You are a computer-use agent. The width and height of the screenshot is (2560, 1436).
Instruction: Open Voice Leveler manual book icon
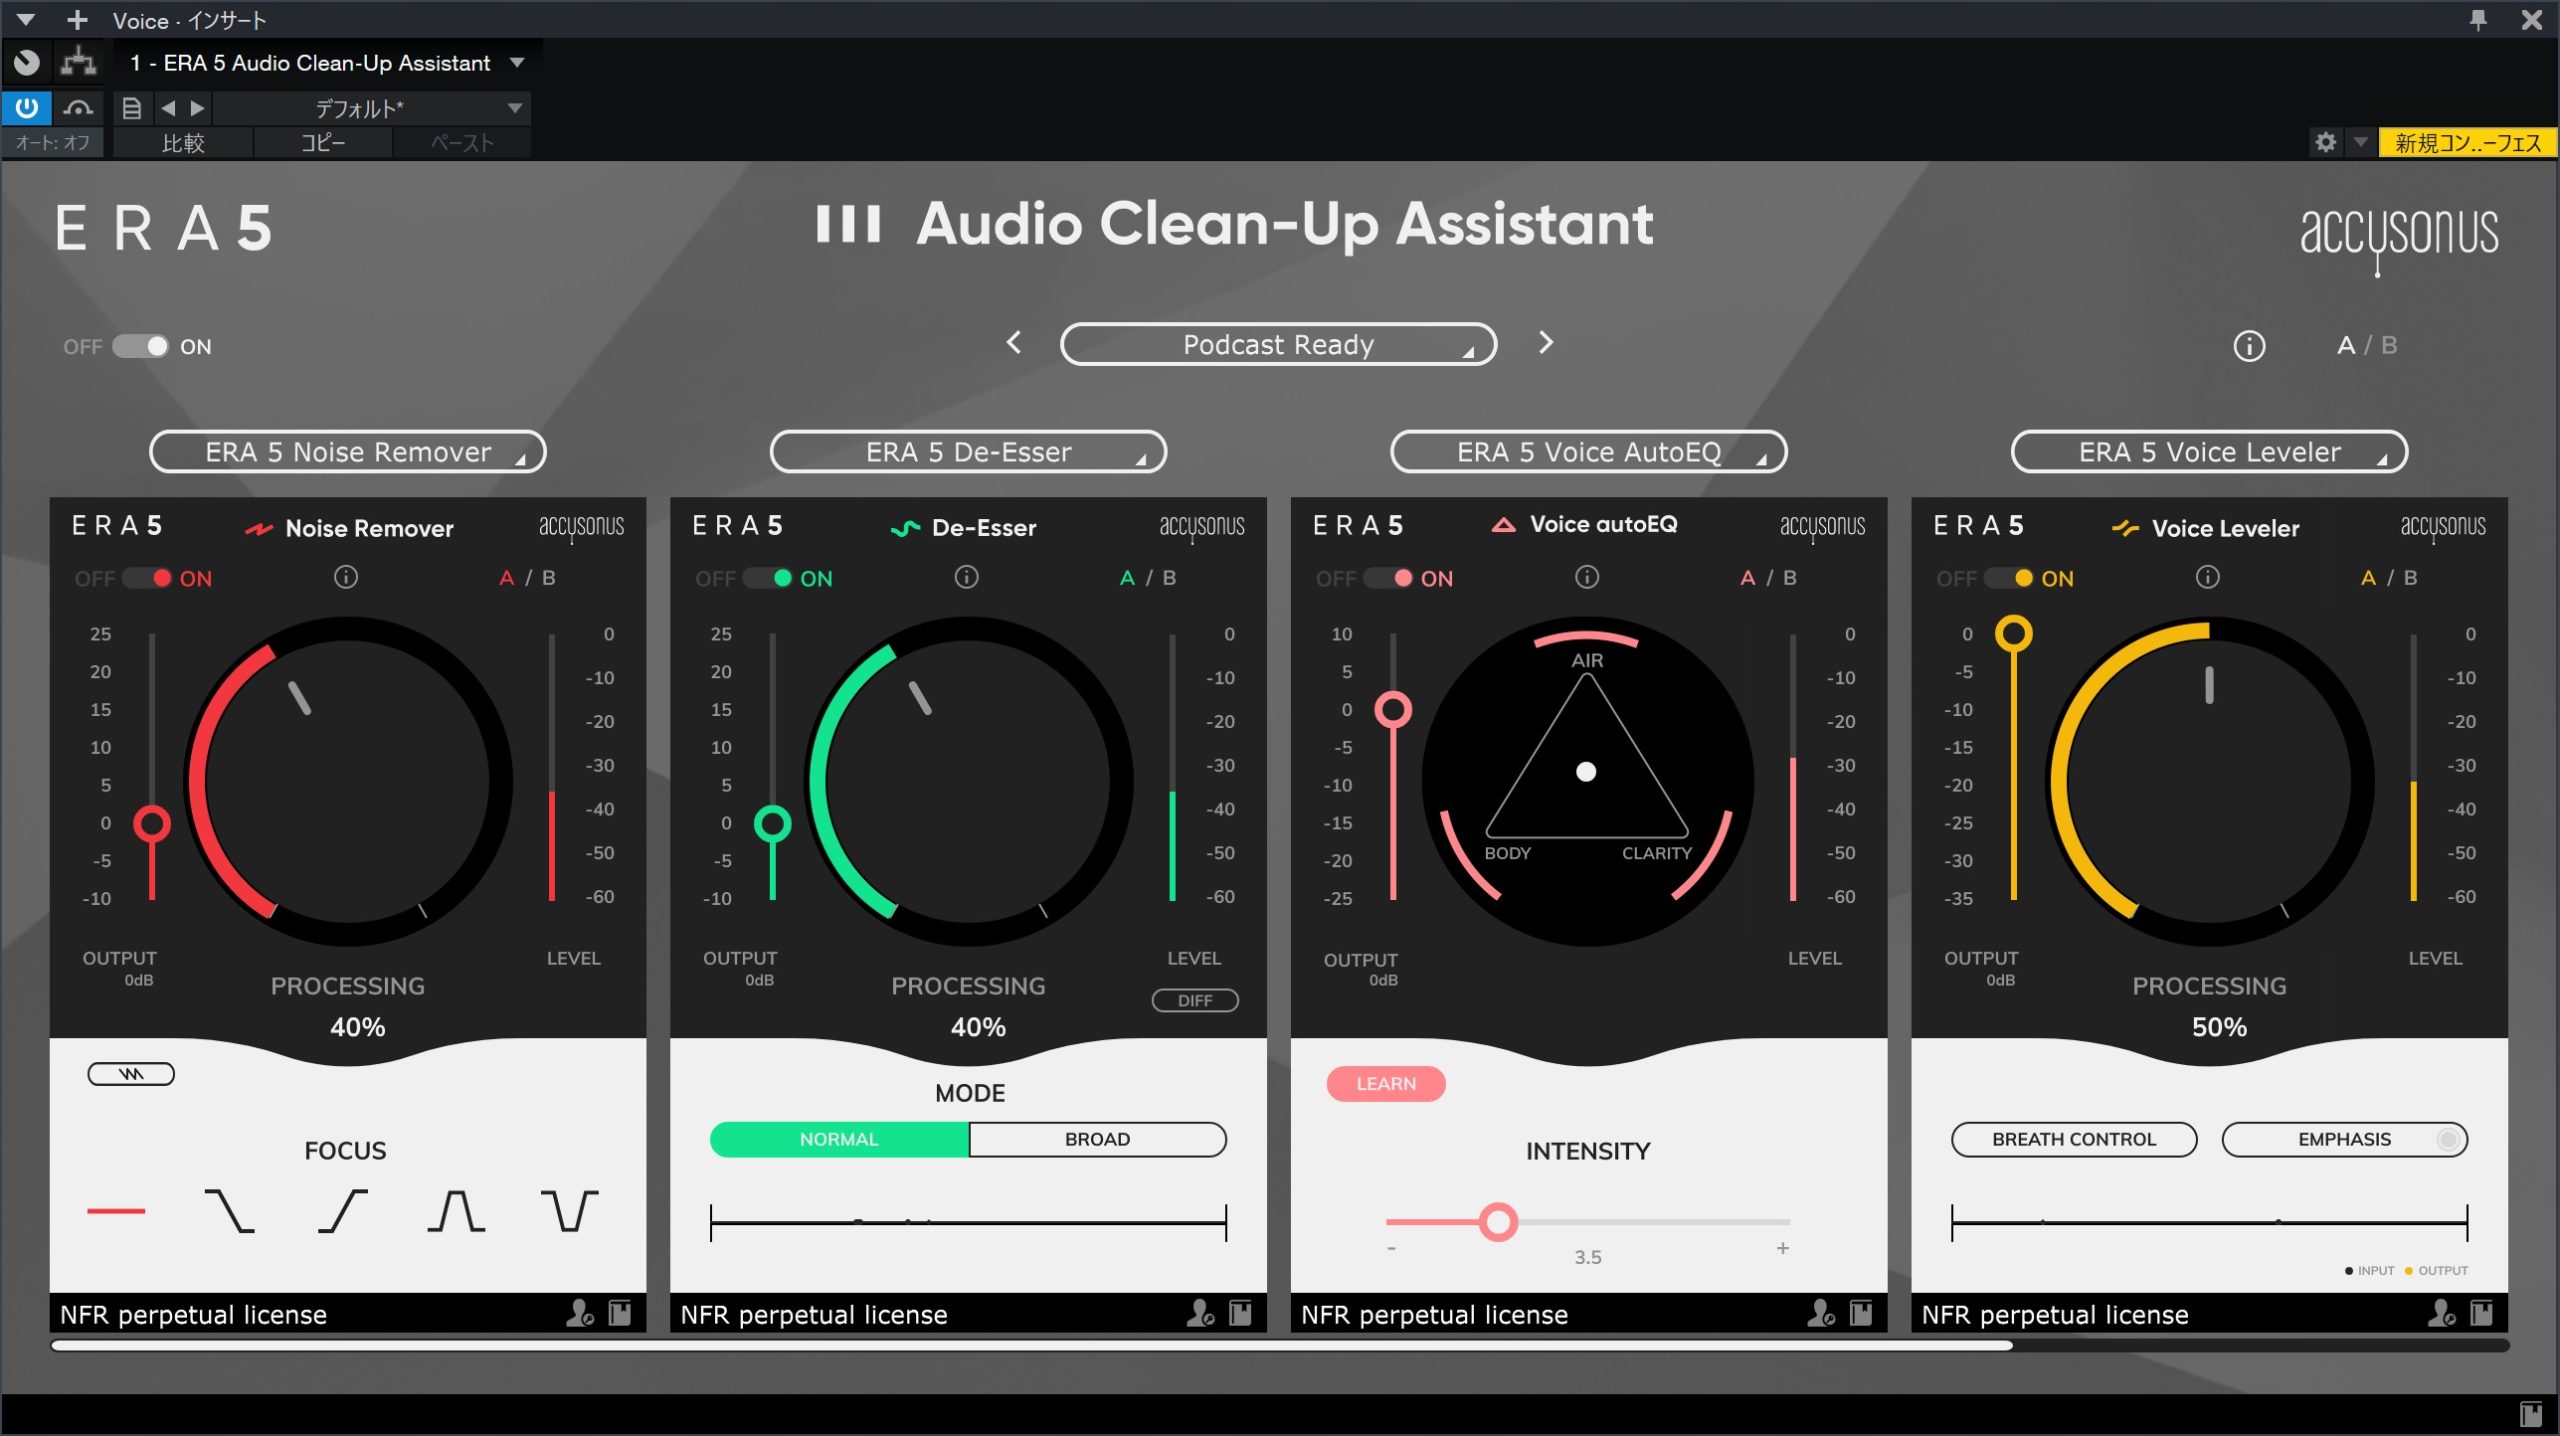click(x=2481, y=1313)
